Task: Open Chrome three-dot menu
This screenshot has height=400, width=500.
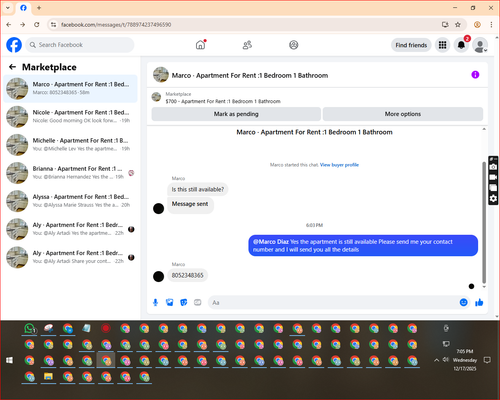Action: tap(491, 24)
